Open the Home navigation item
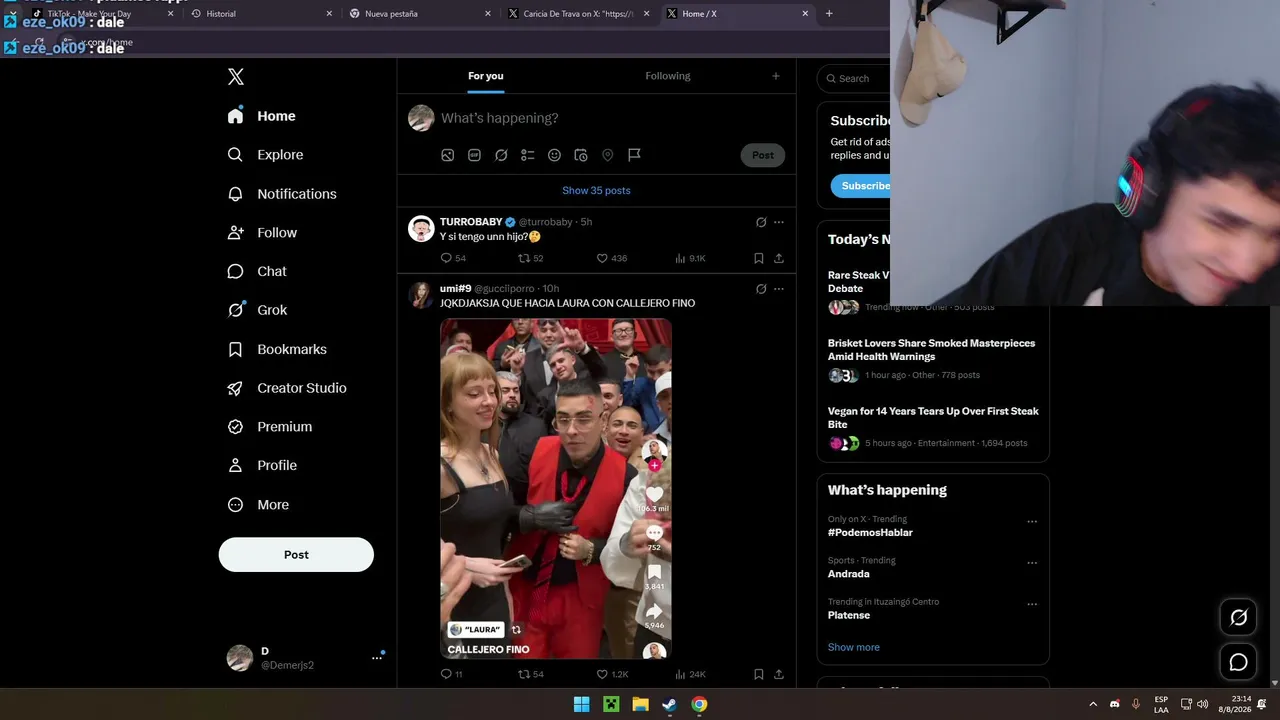 (x=261, y=116)
